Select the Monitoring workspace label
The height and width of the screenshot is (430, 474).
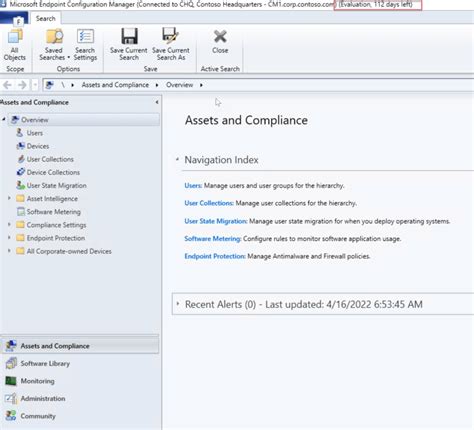tap(38, 381)
